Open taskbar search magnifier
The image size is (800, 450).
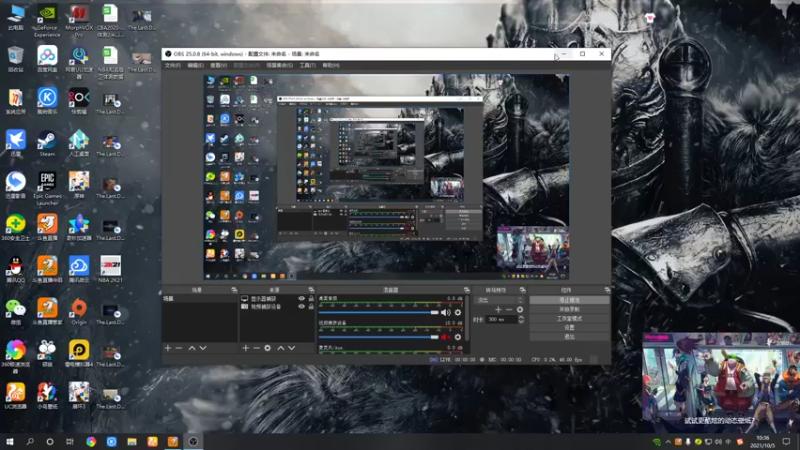tap(30, 442)
